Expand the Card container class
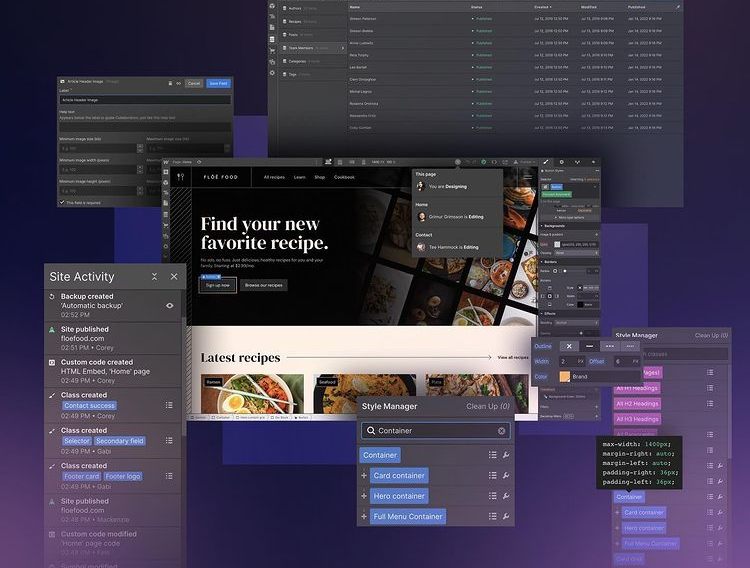The image size is (750, 568). [x=364, y=476]
